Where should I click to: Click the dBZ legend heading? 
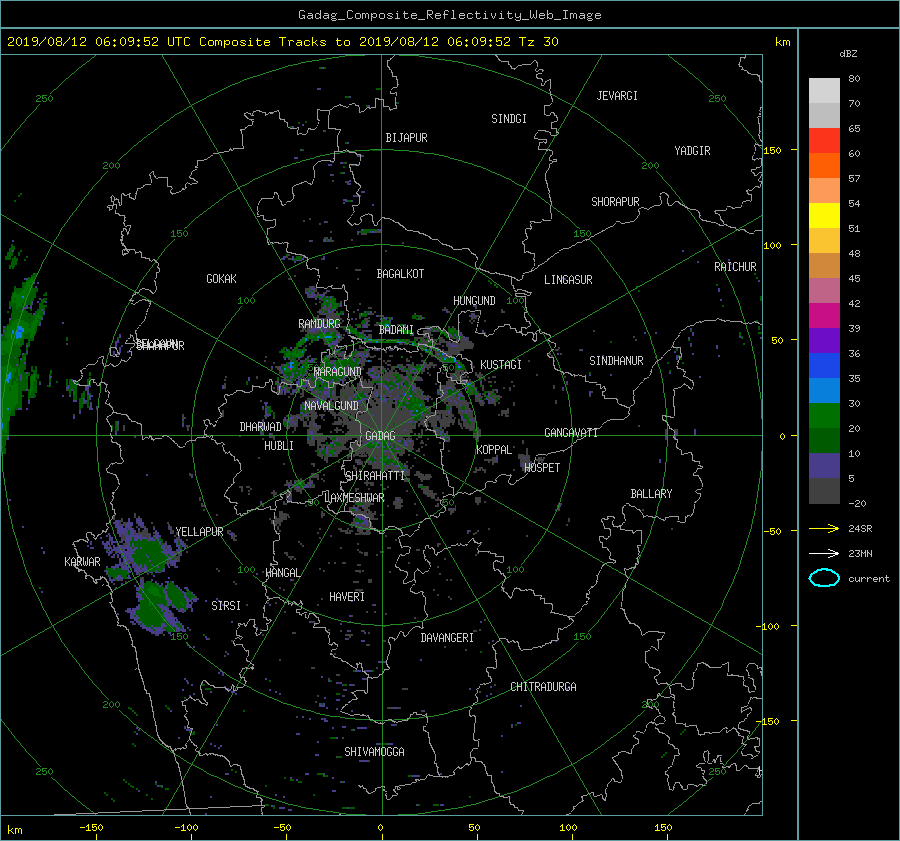pyautogui.click(x=848, y=54)
